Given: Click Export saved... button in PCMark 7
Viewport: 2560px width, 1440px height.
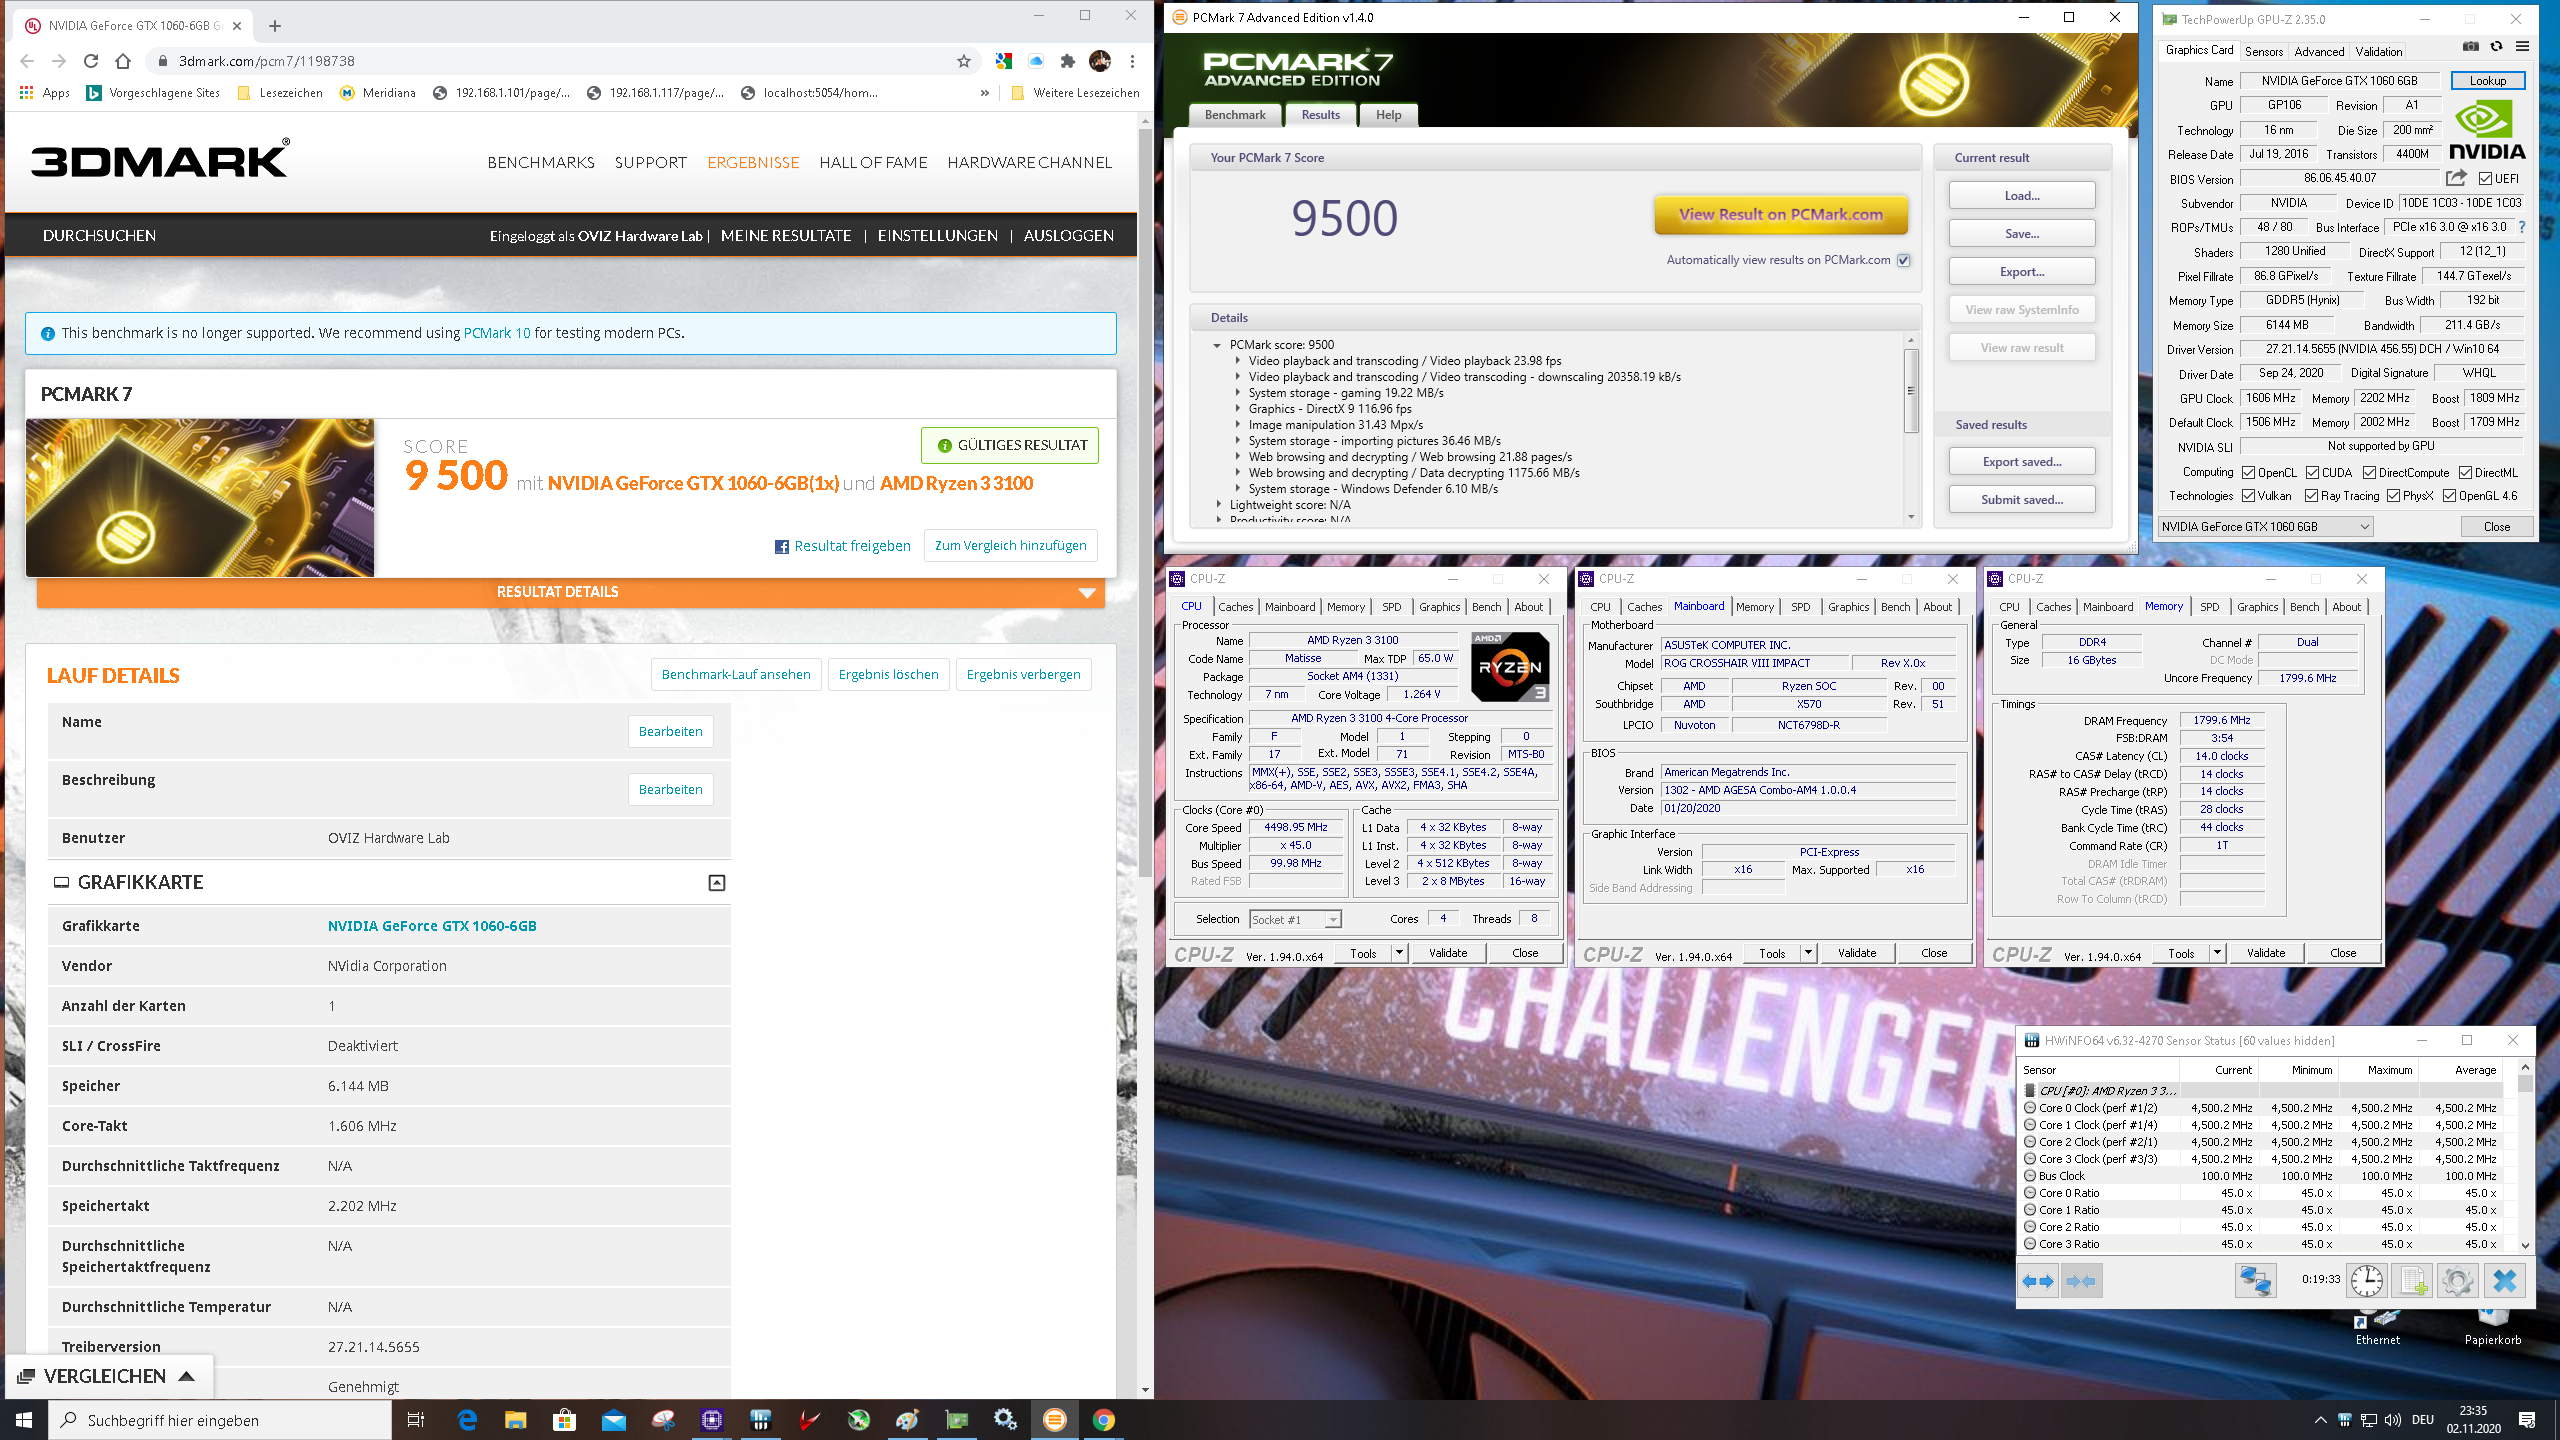Looking at the screenshot, I should click(x=2022, y=462).
